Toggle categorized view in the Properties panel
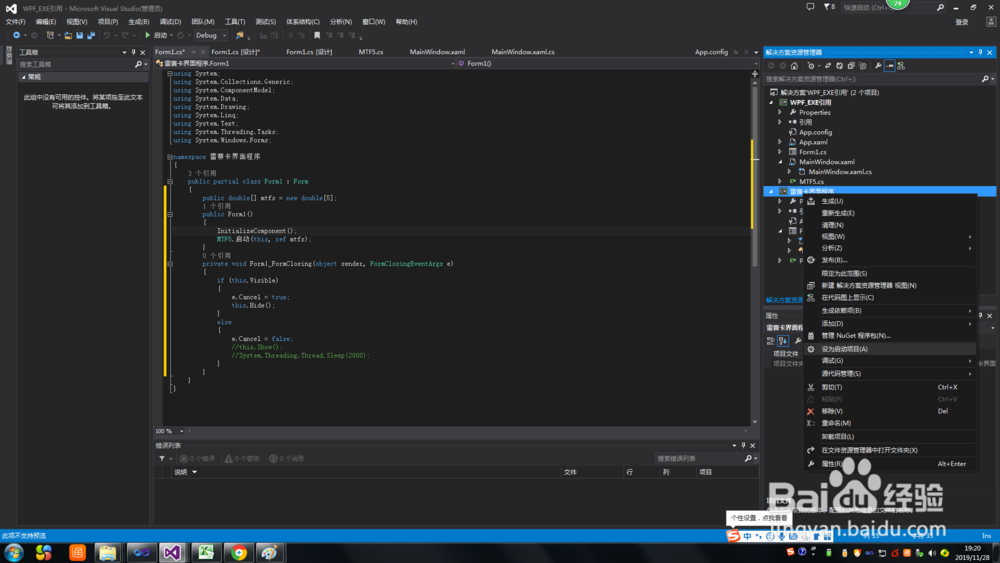This screenshot has width=1000, height=563. point(771,341)
